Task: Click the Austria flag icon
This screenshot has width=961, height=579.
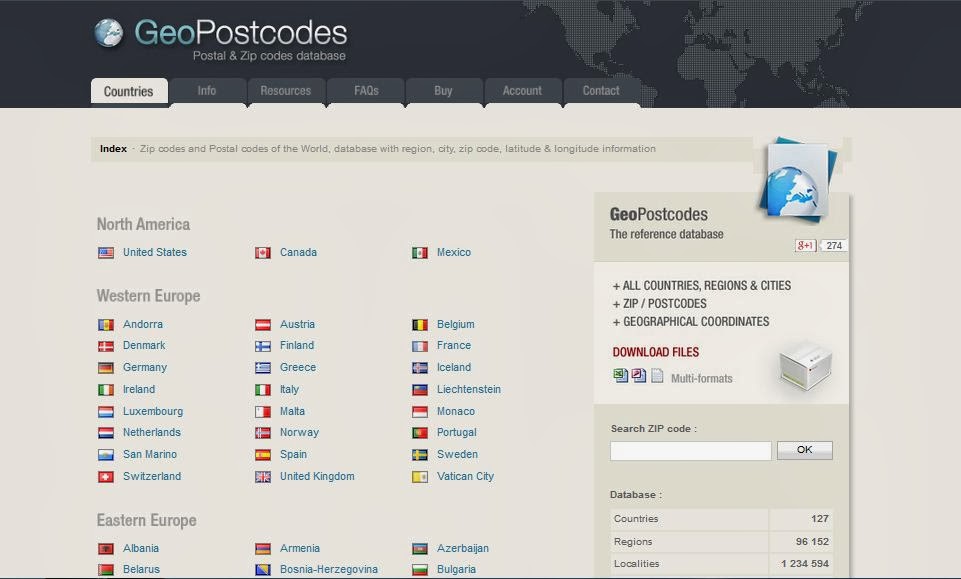Action: [x=263, y=325]
